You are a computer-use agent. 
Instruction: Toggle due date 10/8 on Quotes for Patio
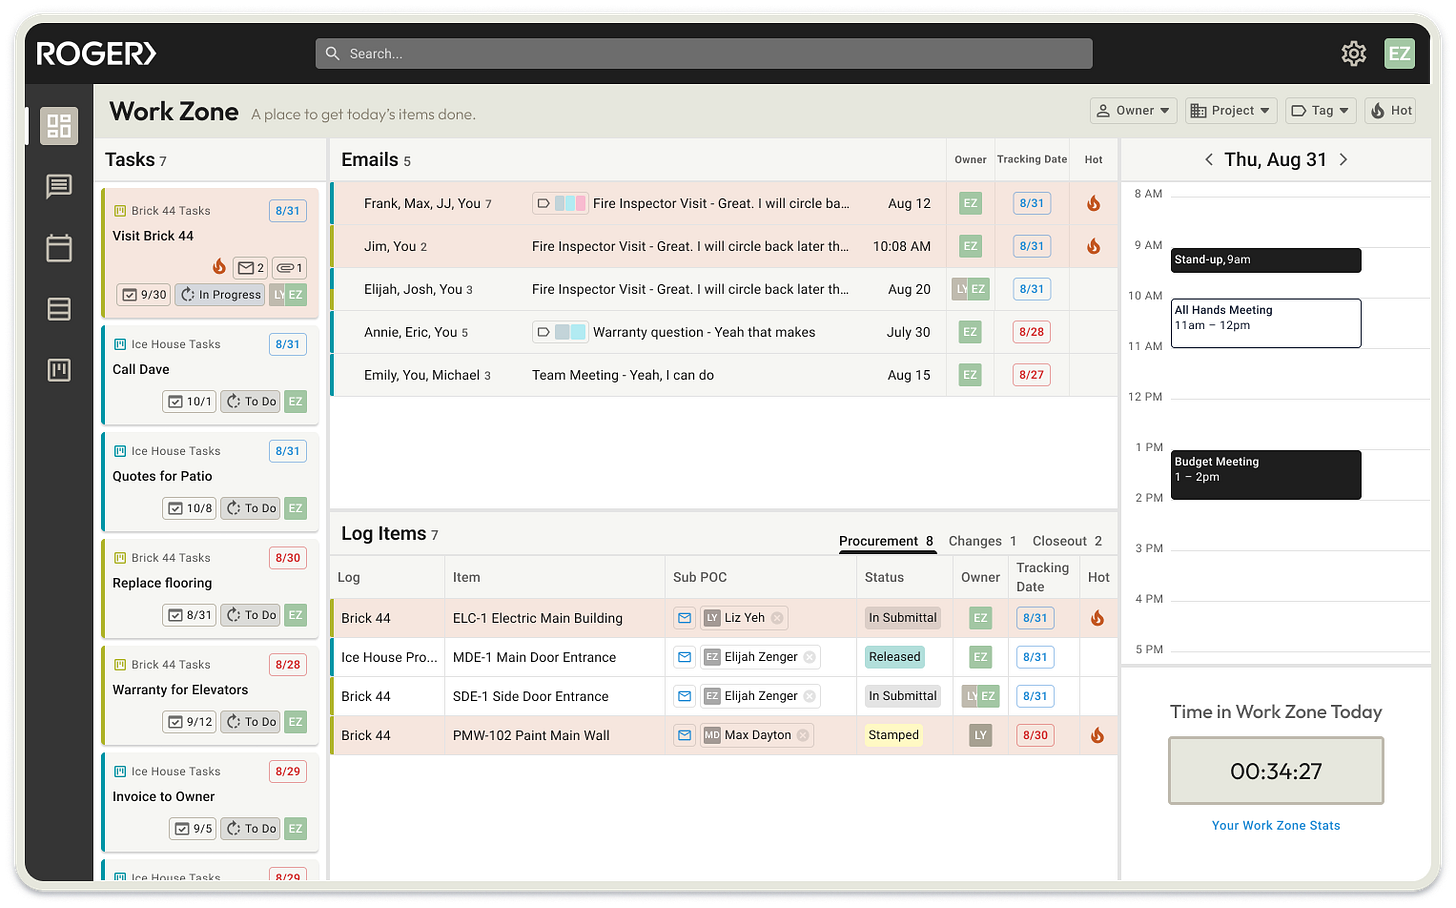tap(190, 509)
